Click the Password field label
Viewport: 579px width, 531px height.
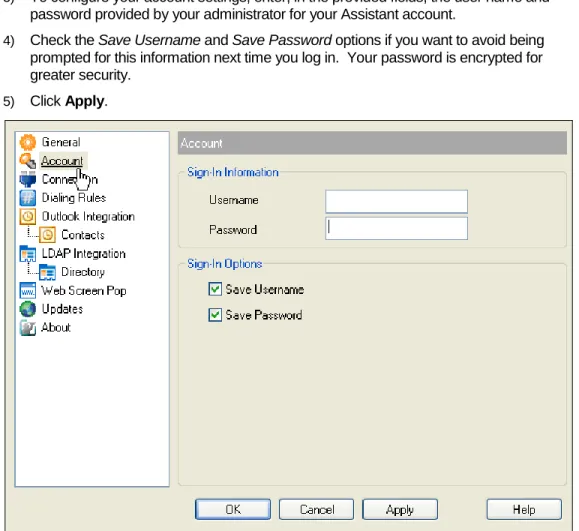(x=233, y=230)
